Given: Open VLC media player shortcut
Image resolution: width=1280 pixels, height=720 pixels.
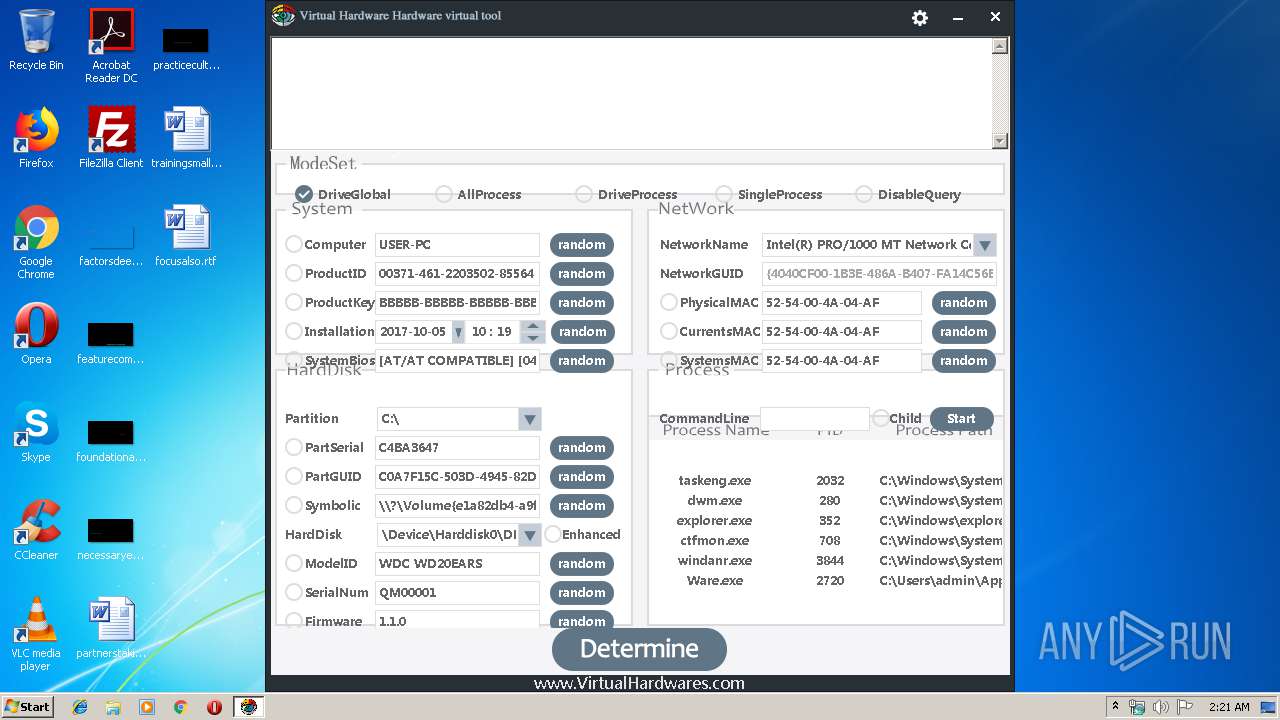Looking at the screenshot, I should (x=36, y=634).
